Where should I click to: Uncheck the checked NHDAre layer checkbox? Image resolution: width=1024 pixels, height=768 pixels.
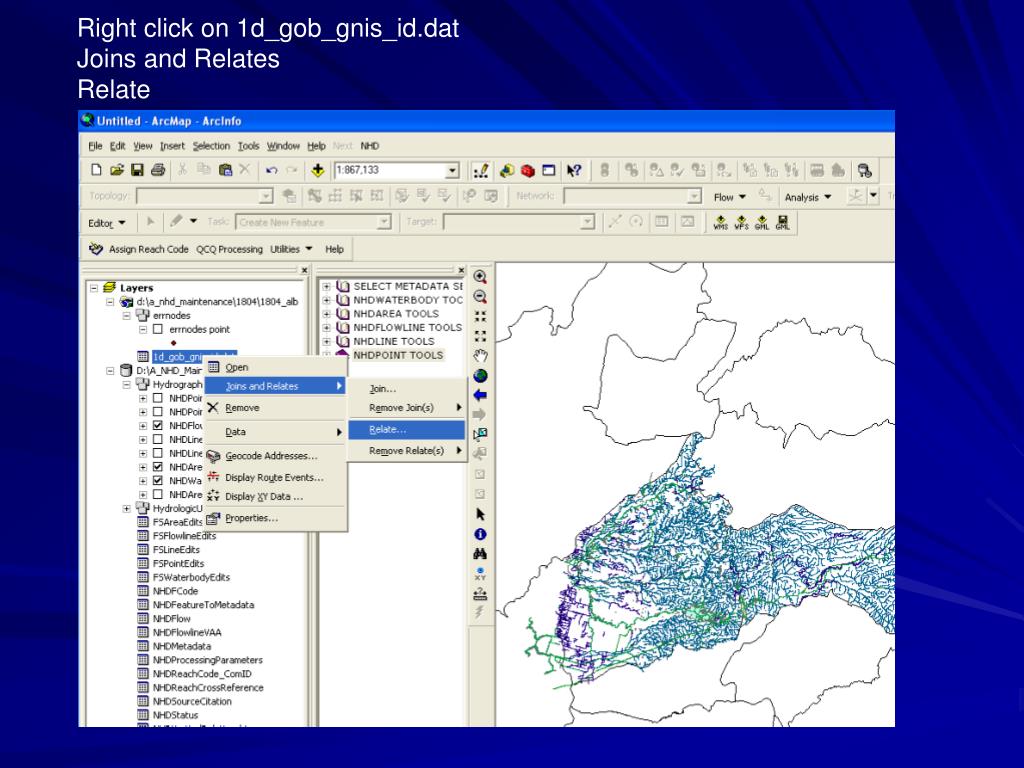point(157,466)
